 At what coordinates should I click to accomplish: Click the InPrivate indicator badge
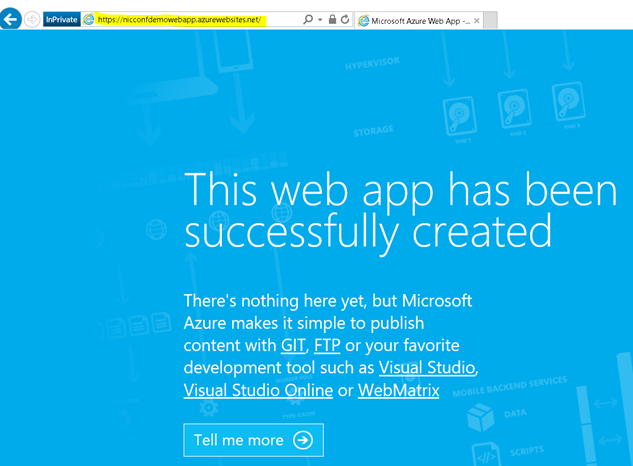[62, 19]
